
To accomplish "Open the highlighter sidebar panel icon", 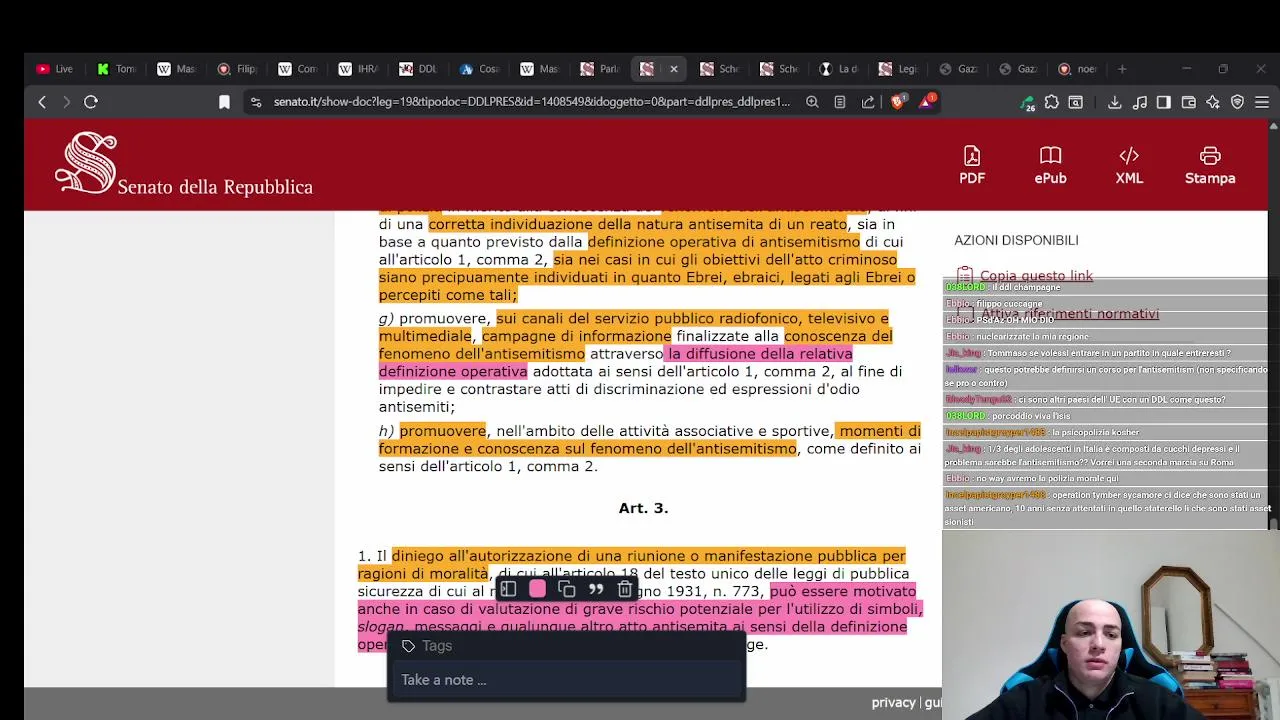I will point(508,589).
